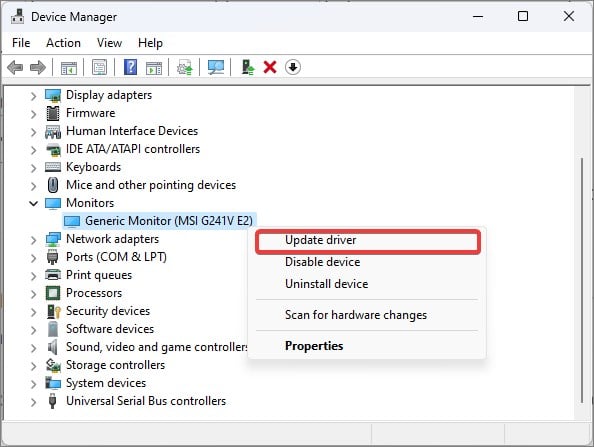Select the Software devices text label

coord(110,329)
